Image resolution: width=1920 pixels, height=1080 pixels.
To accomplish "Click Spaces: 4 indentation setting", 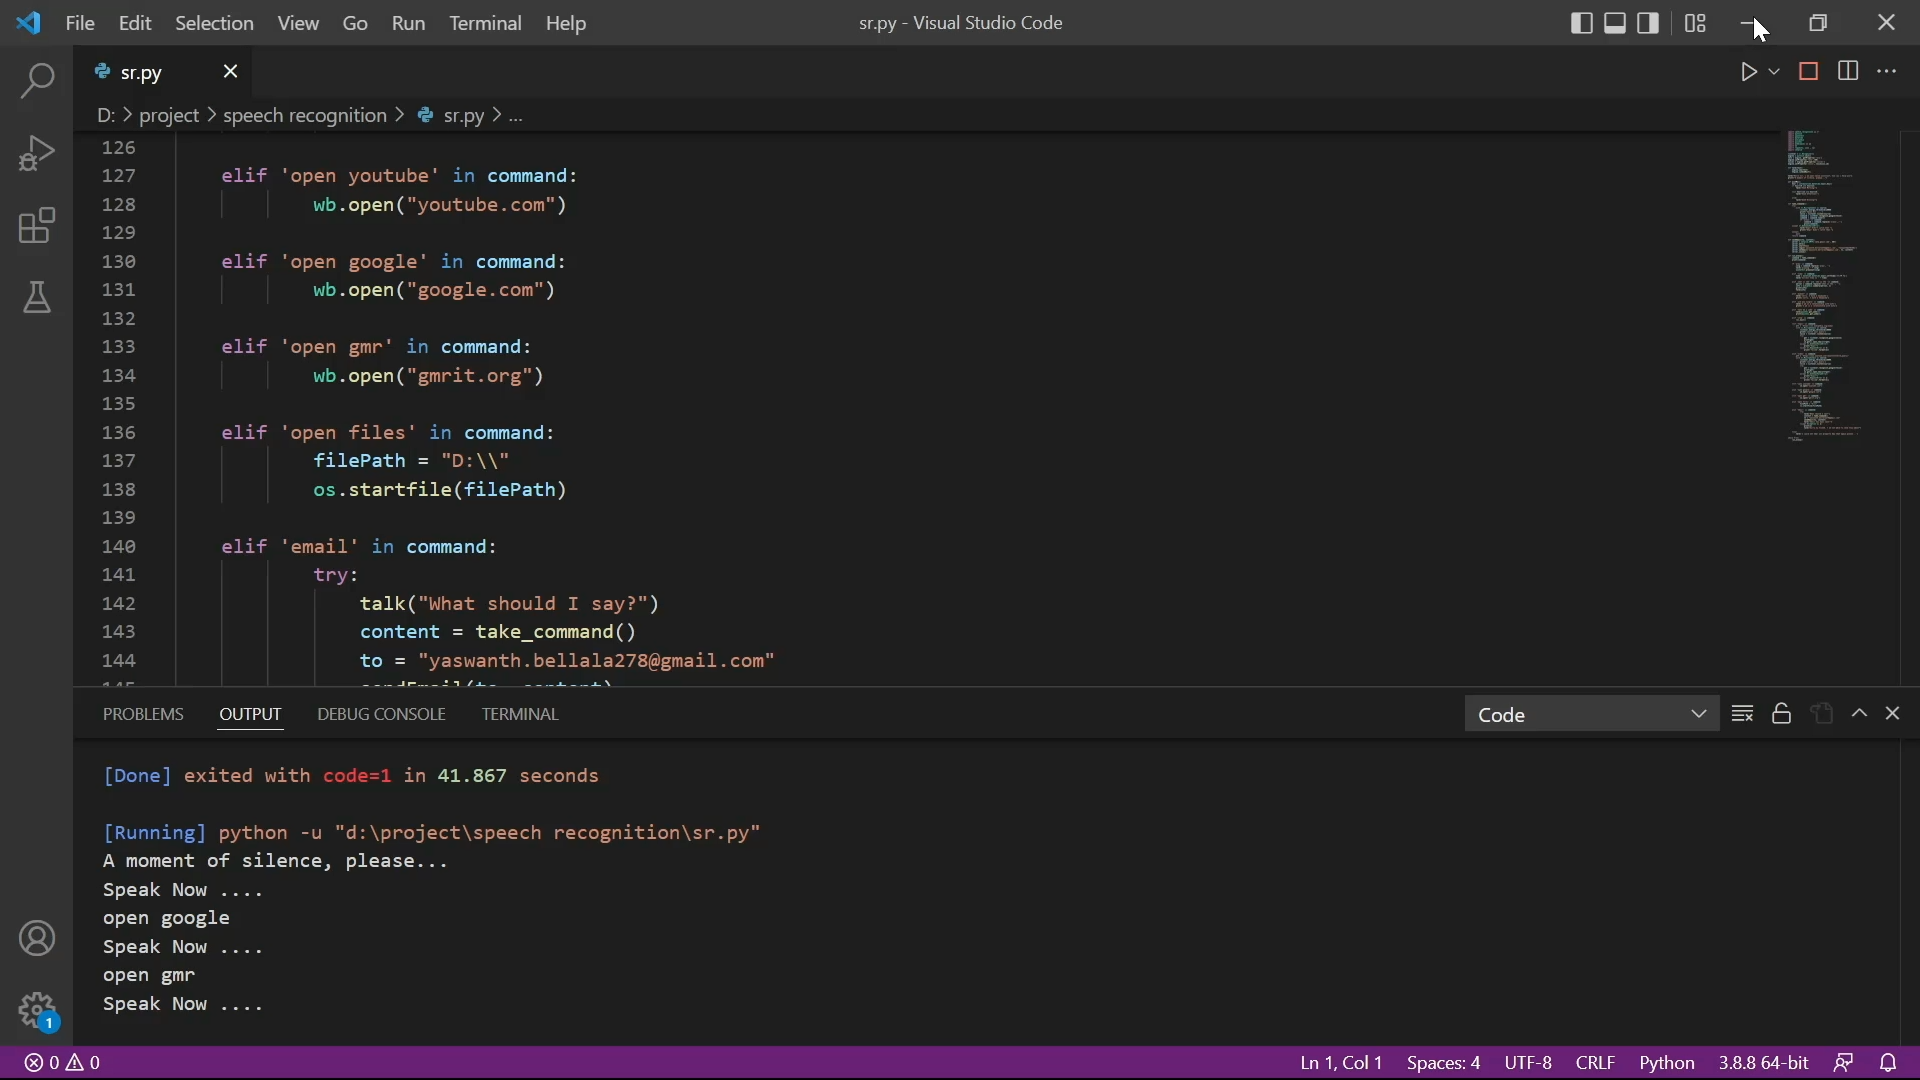I will click(x=1443, y=1063).
